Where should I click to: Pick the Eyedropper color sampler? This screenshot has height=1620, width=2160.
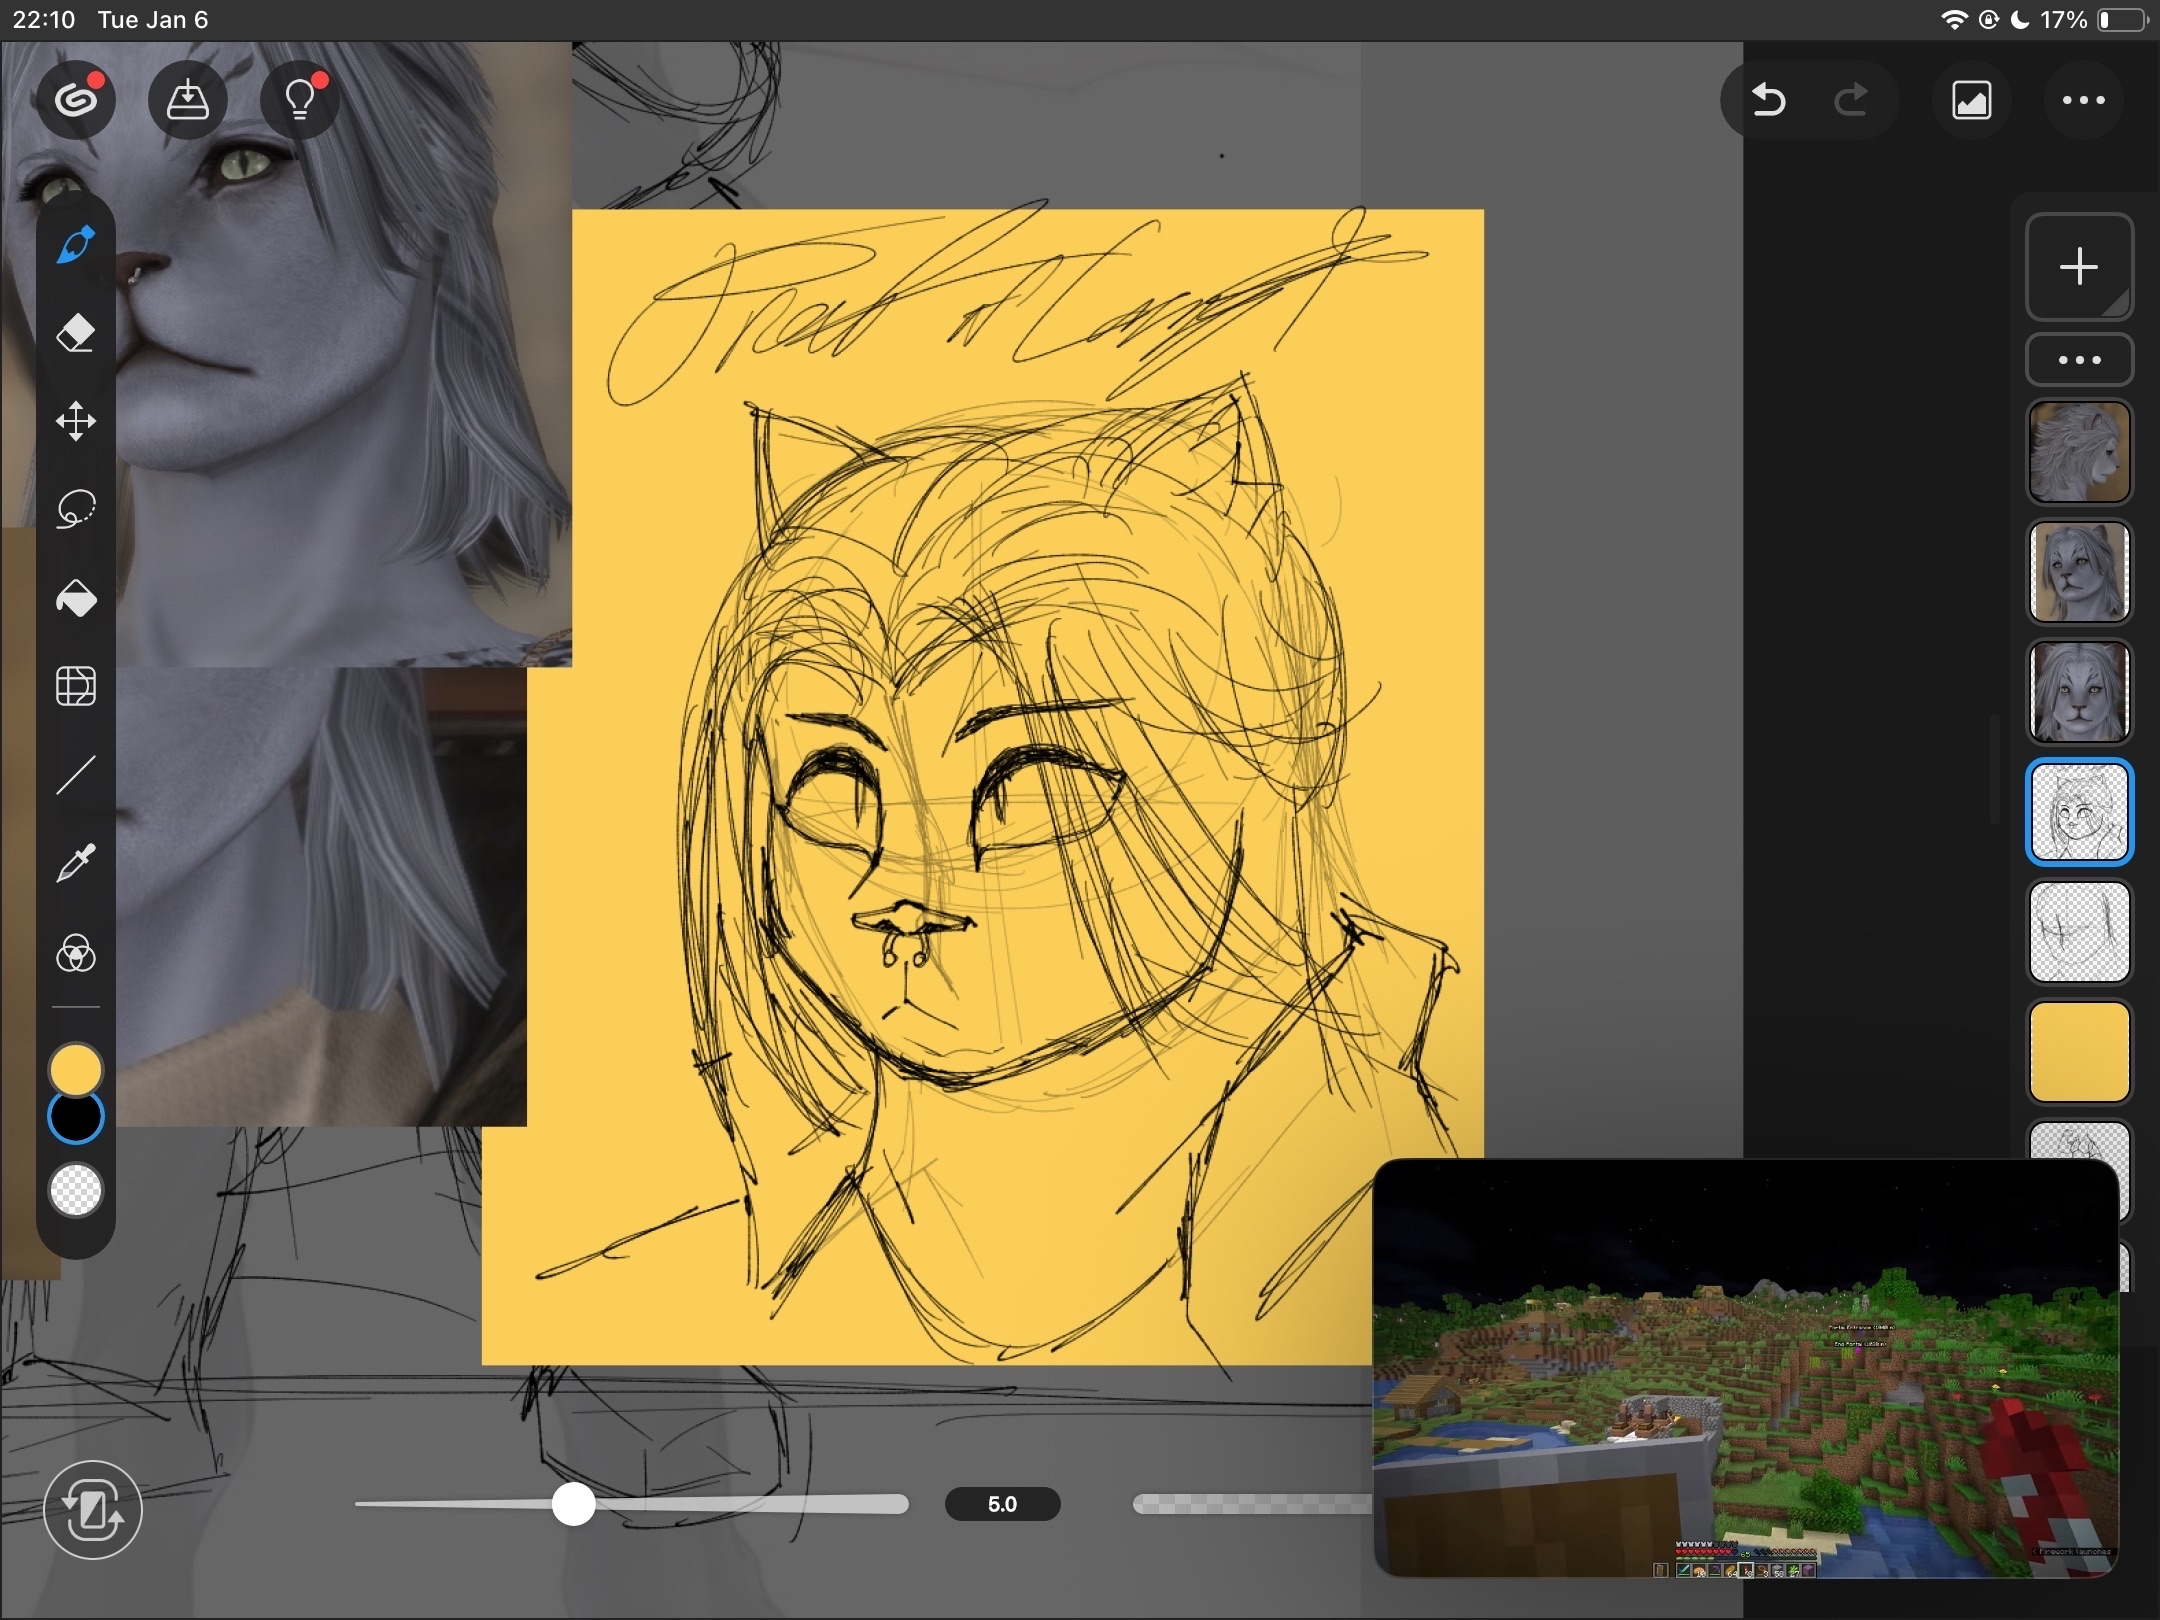[76, 863]
